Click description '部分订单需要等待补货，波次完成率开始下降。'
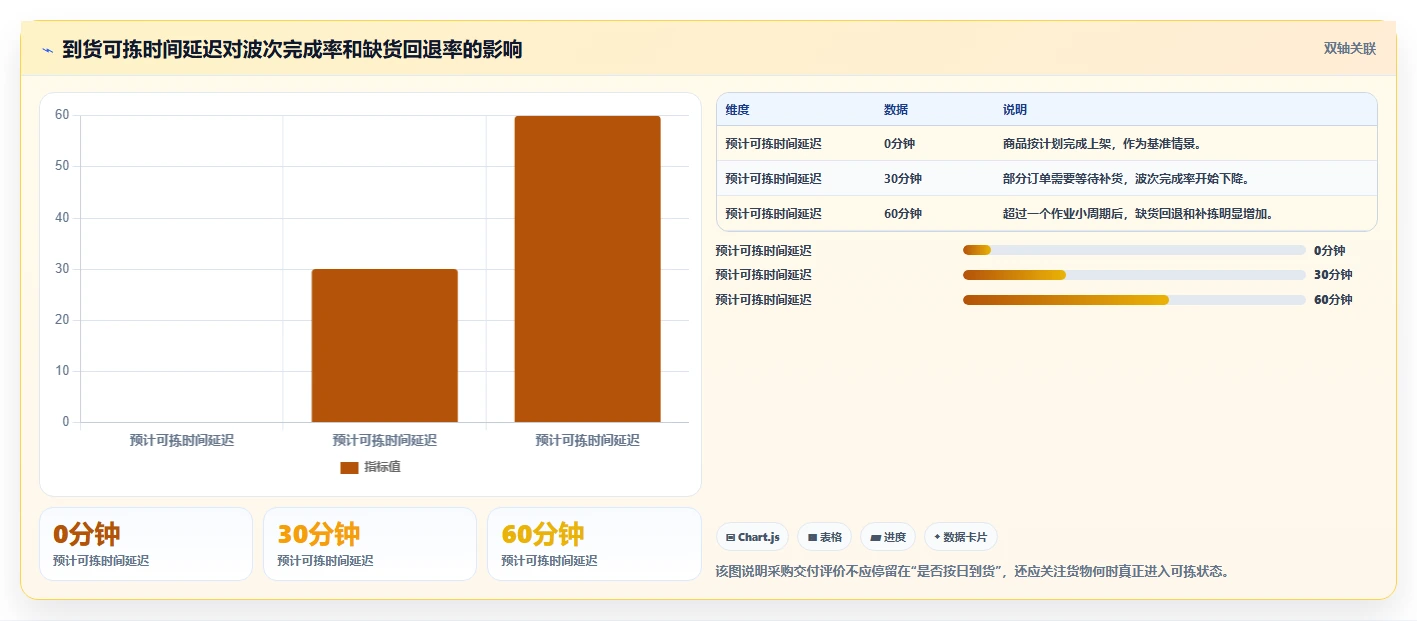This screenshot has height=621, width=1417. pyautogui.click(x=1127, y=179)
